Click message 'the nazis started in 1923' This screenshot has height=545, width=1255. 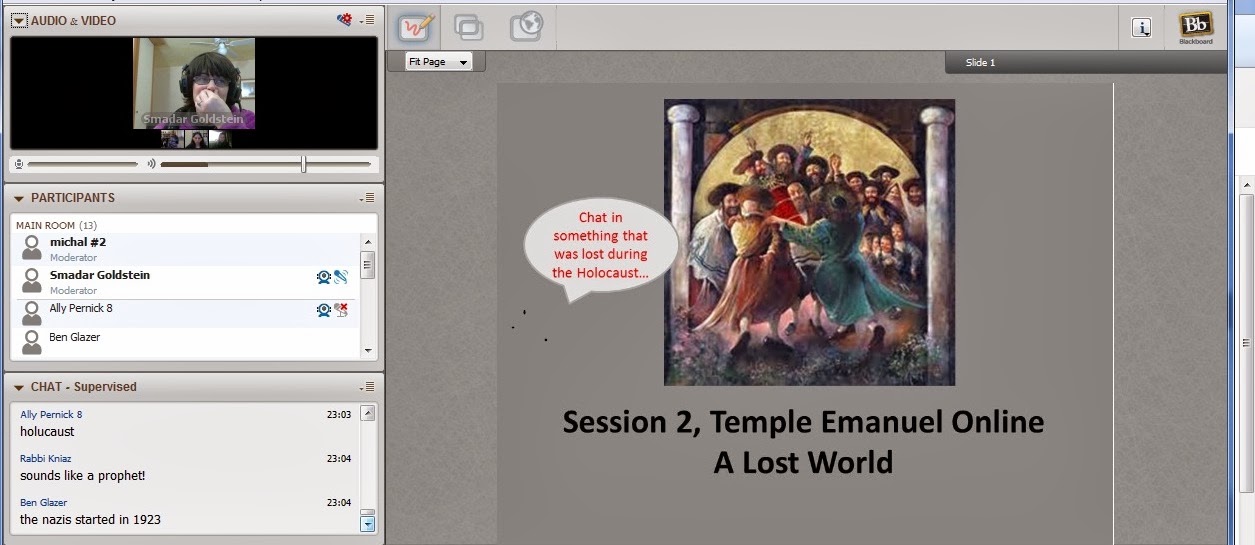[90, 520]
